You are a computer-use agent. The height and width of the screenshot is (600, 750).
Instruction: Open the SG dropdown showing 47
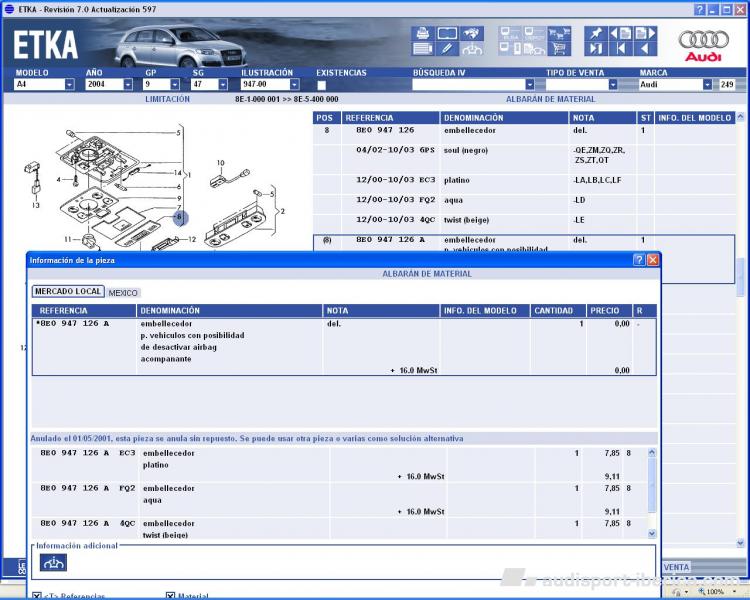coord(223,85)
